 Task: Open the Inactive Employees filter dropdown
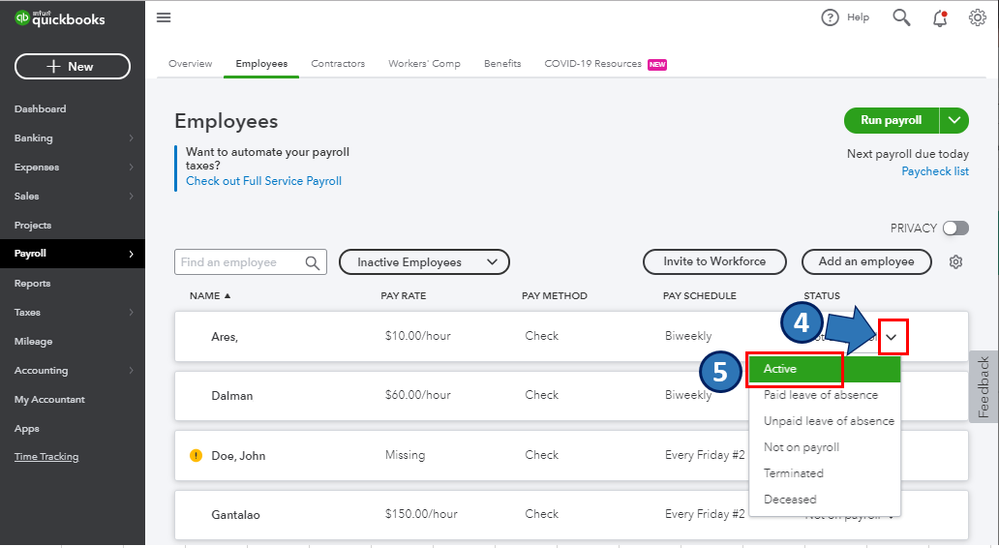[x=424, y=262]
